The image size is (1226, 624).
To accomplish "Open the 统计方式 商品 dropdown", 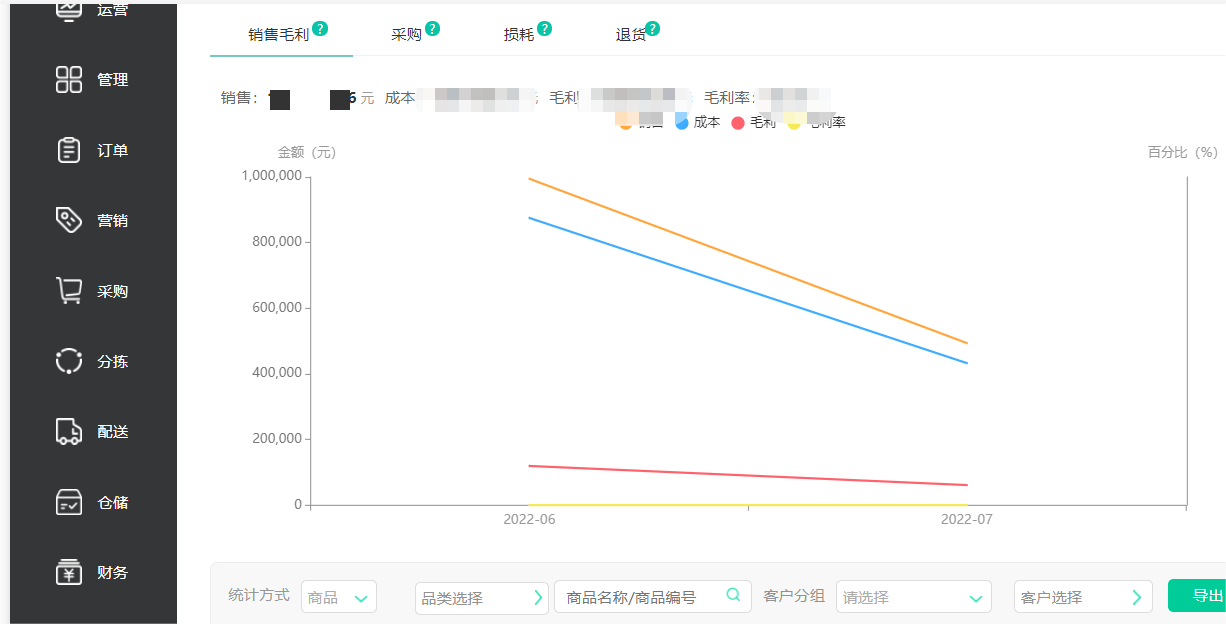I will 339,594.
